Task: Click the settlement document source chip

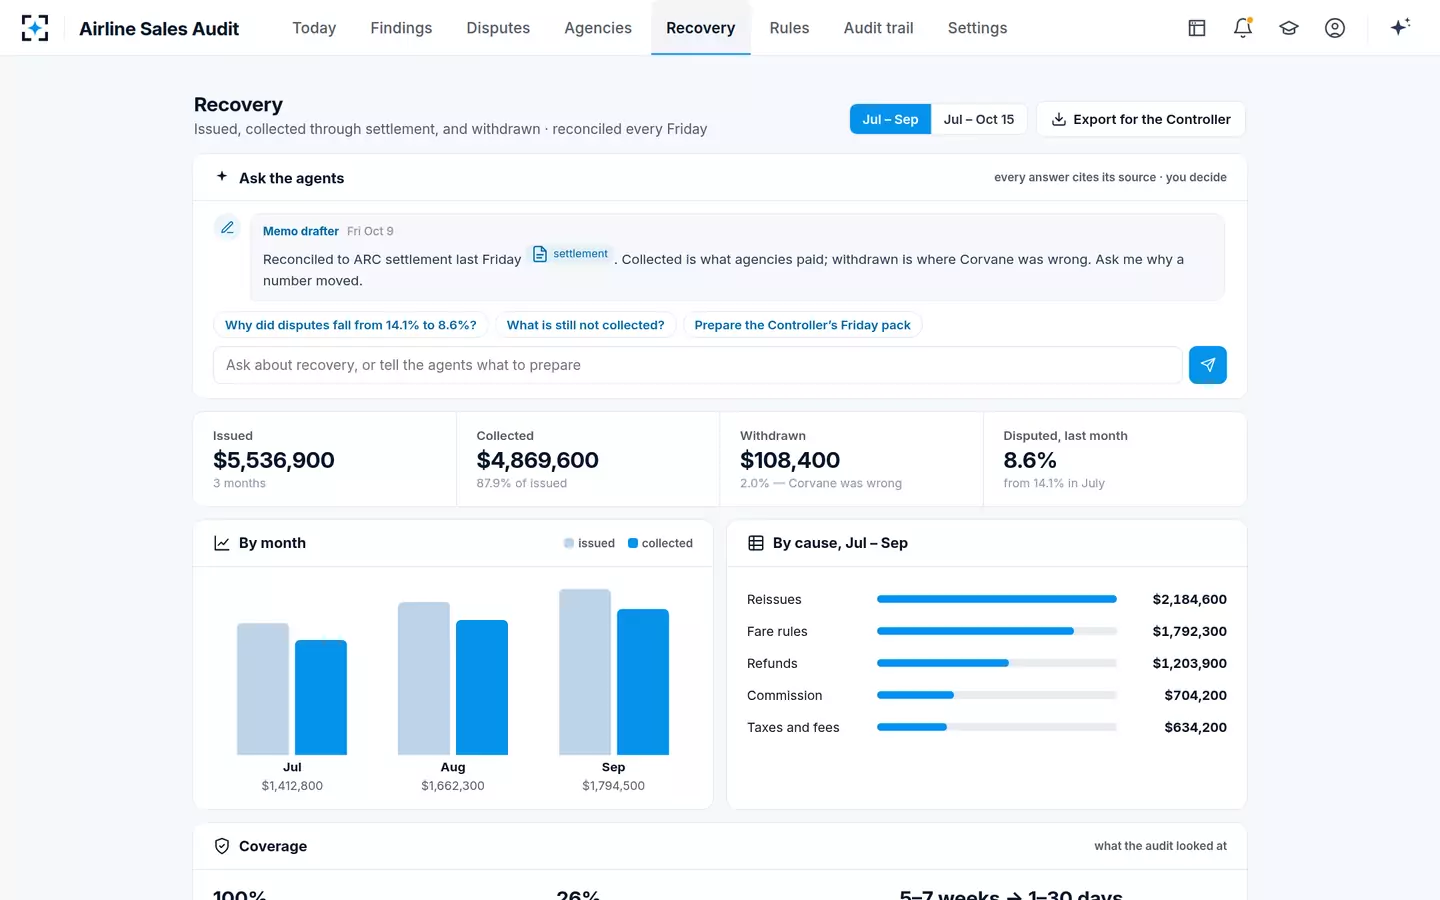Action: tap(571, 254)
